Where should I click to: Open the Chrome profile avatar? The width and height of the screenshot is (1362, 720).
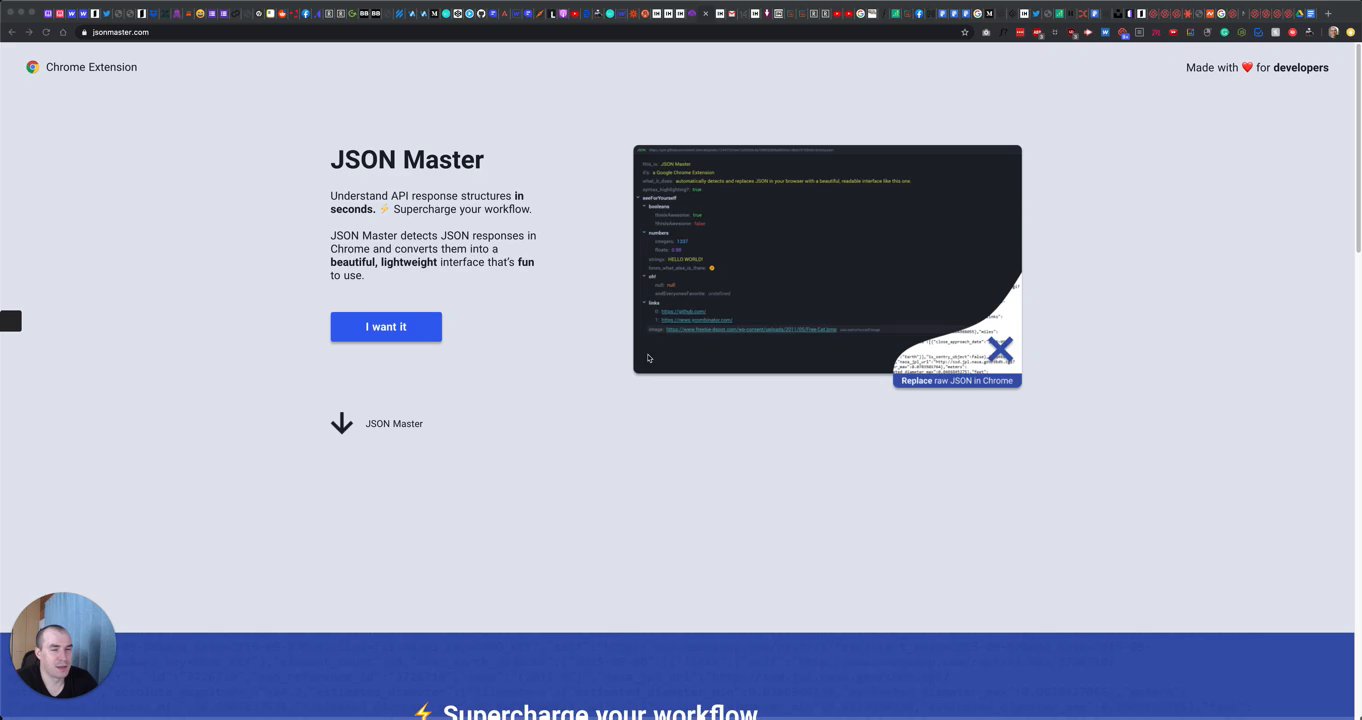click(1334, 32)
